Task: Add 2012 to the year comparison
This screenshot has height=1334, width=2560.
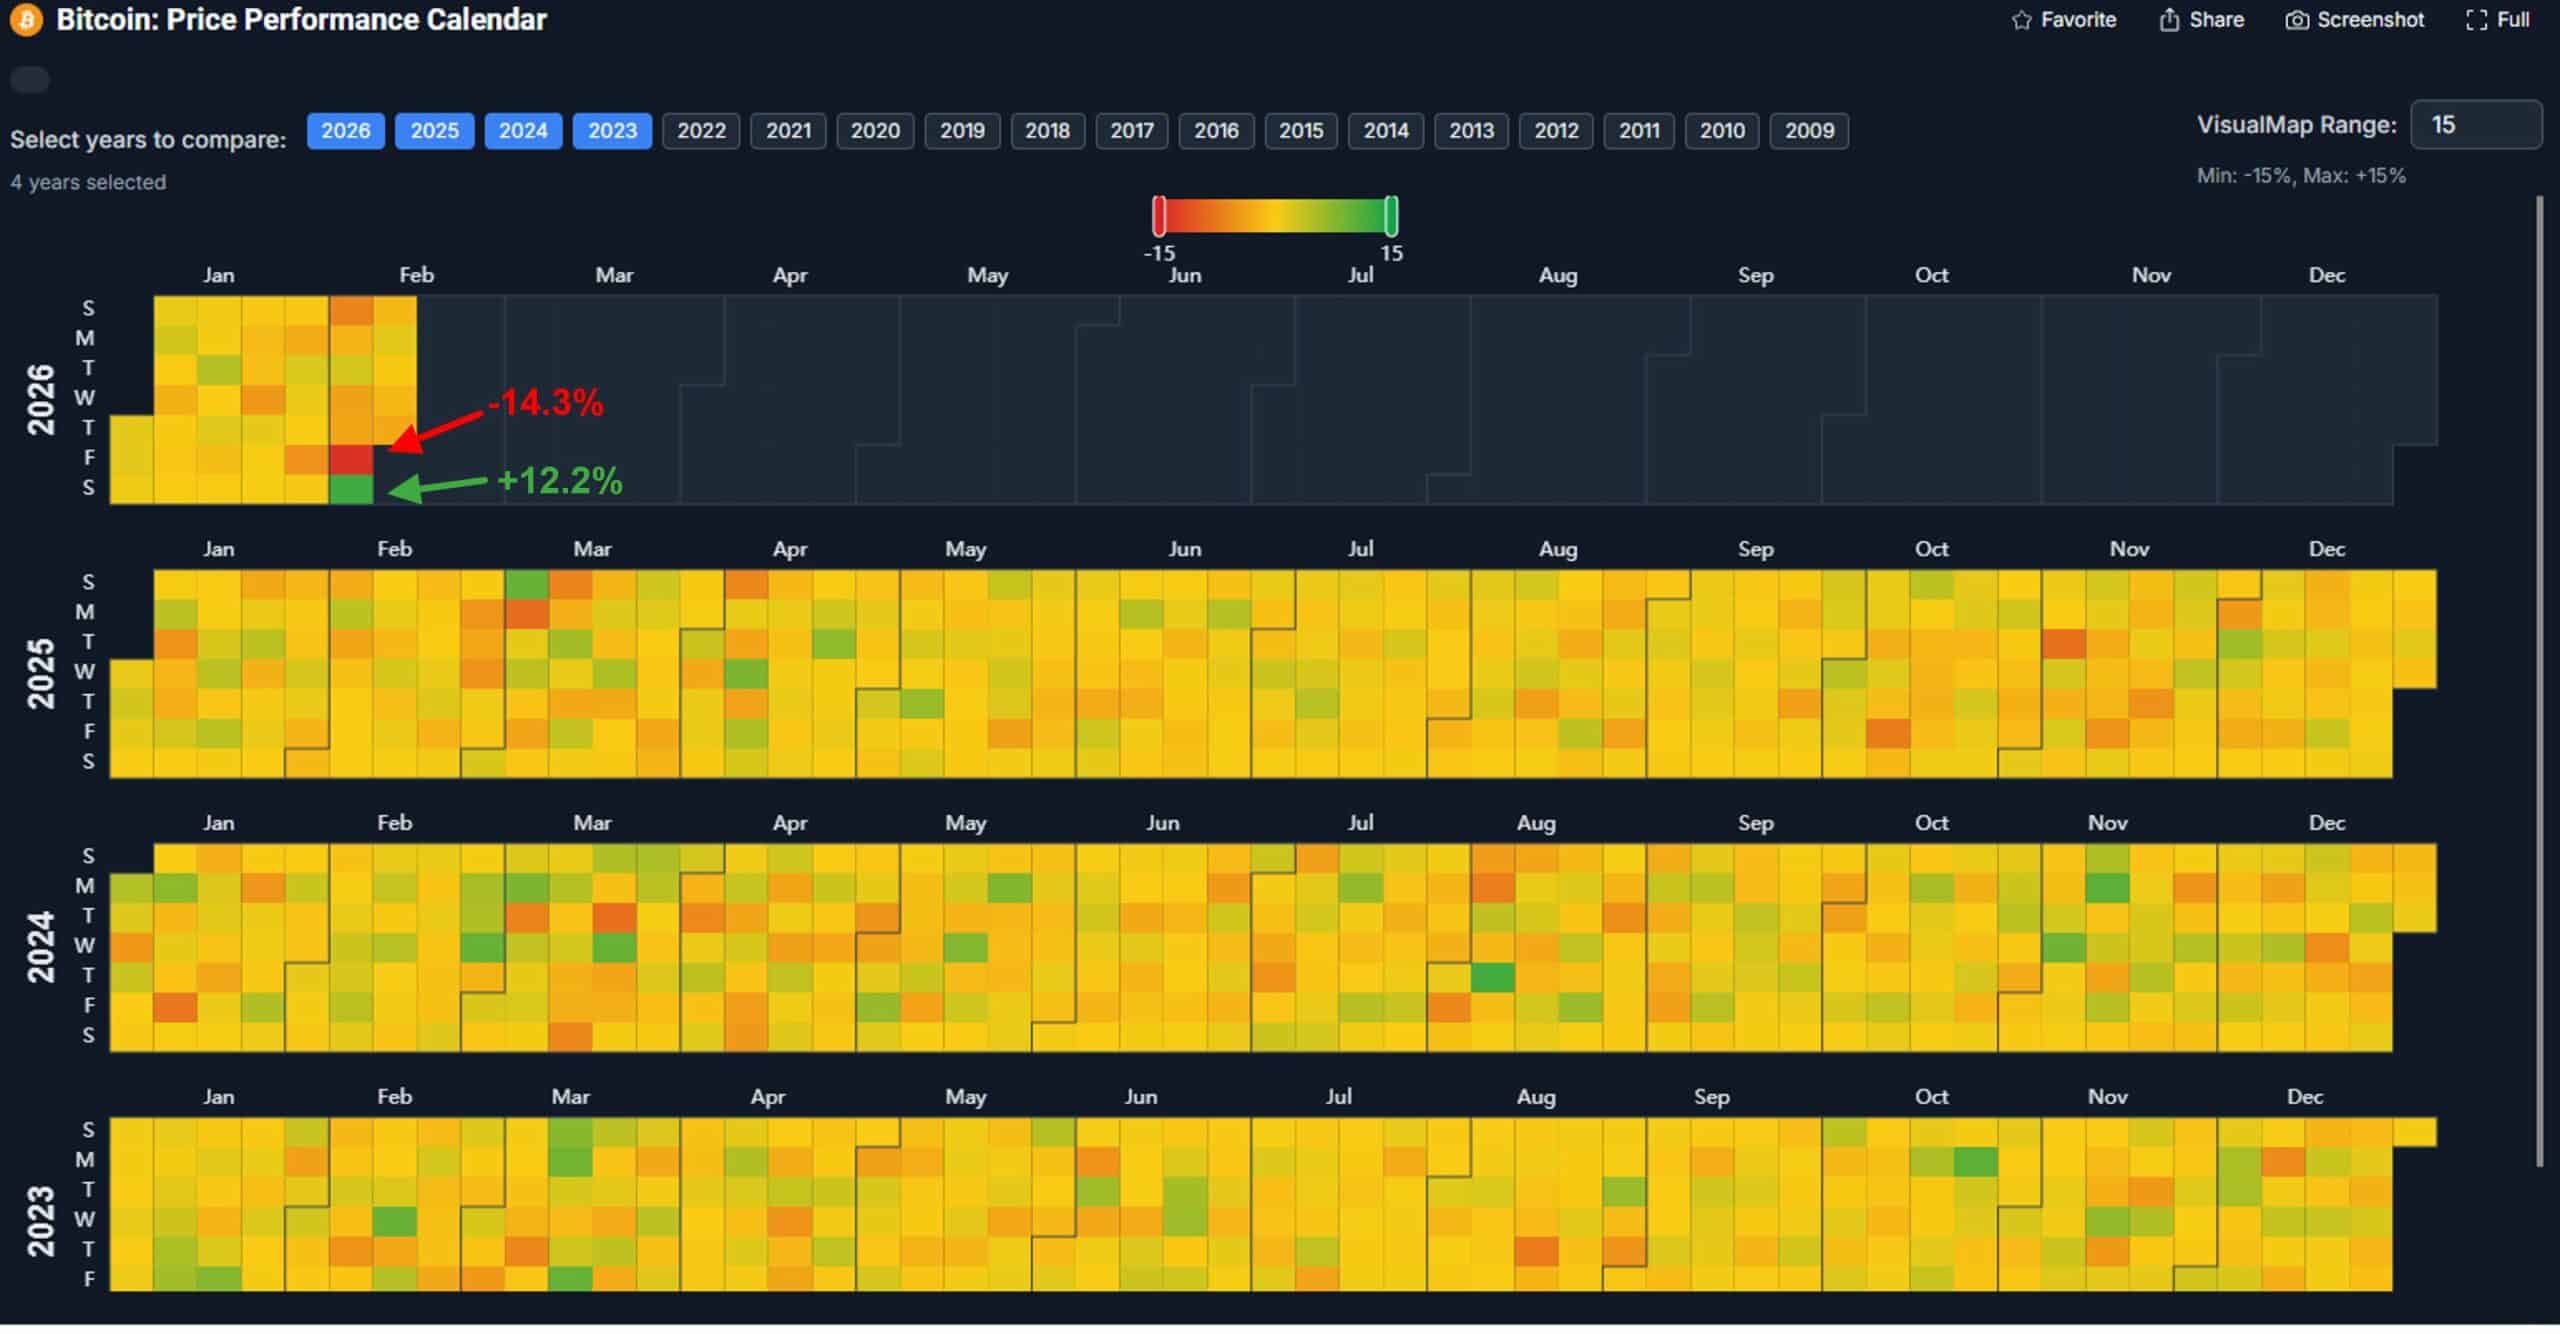Action: coord(1556,131)
